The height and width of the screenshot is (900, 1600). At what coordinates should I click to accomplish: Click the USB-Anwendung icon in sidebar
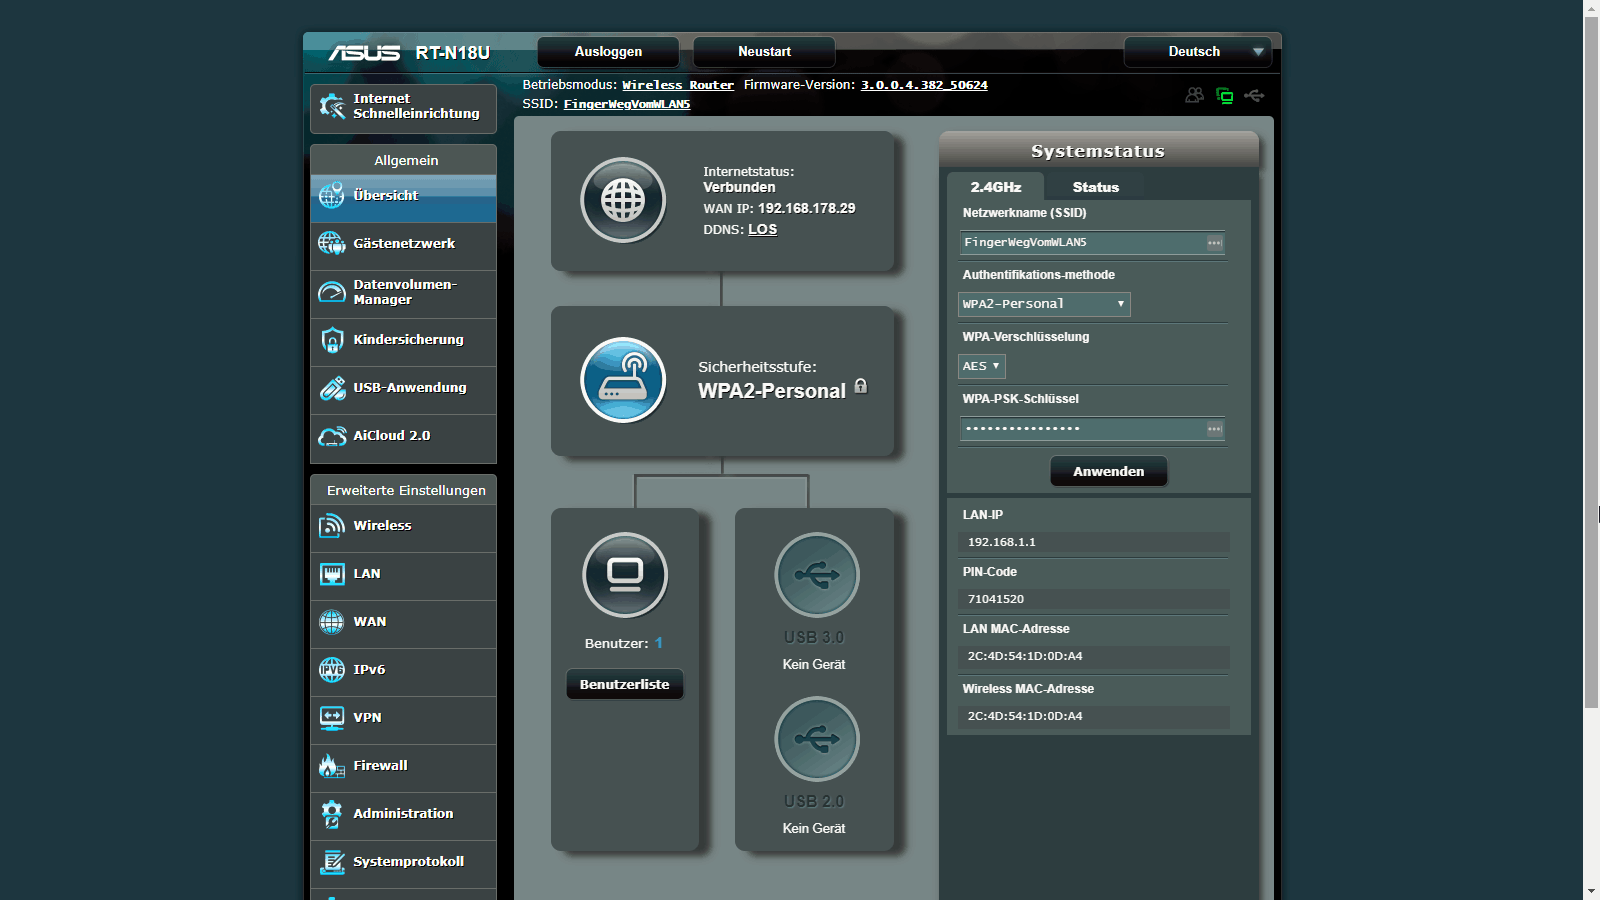(332, 388)
